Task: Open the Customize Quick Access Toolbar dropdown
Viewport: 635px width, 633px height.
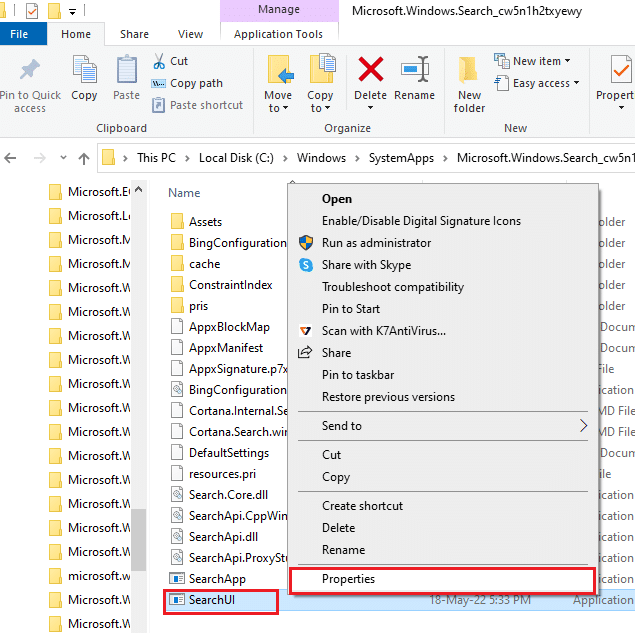Action: coord(72,12)
